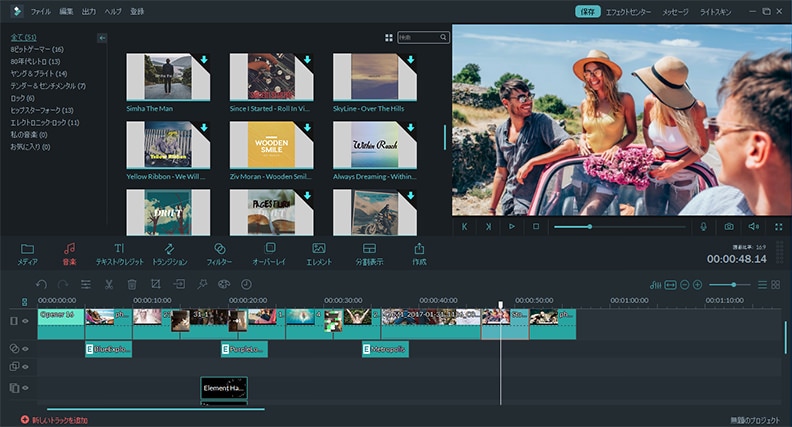The image size is (792, 427).
Task: Open the 出力 menu
Action: [x=89, y=11]
